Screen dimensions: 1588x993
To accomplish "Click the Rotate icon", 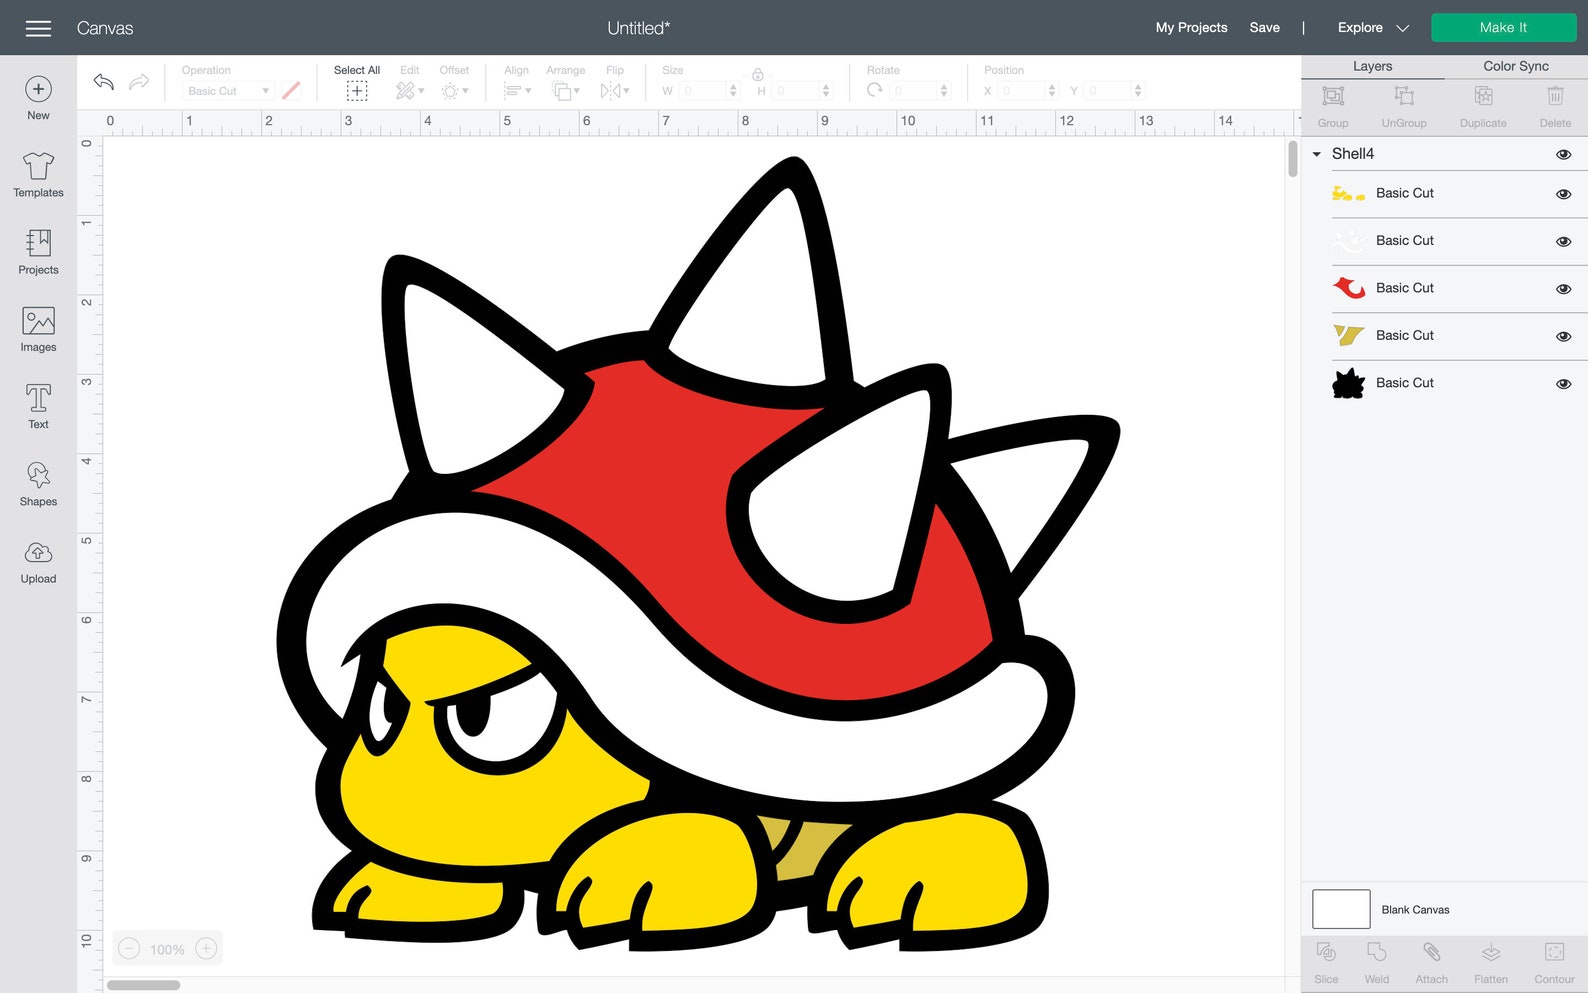I will pos(875,90).
